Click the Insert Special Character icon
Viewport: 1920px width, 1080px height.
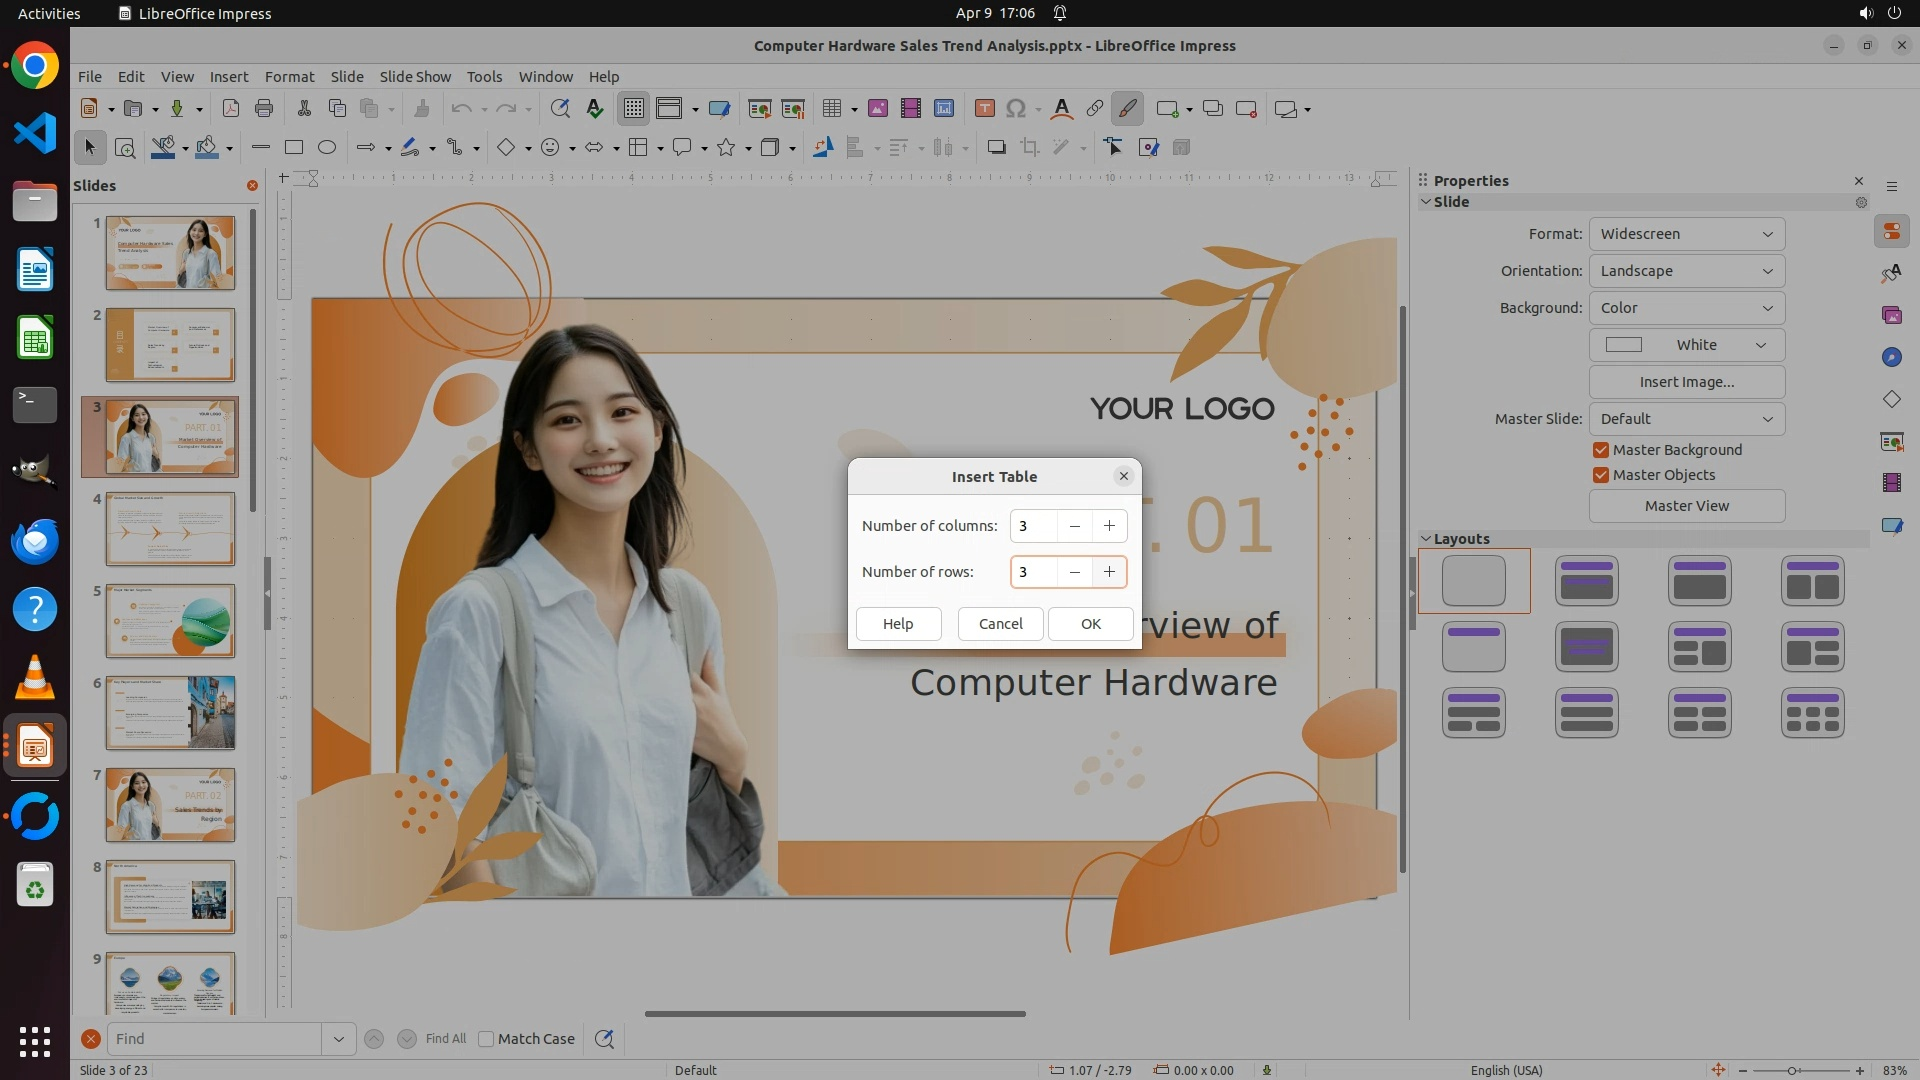(1015, 109)
